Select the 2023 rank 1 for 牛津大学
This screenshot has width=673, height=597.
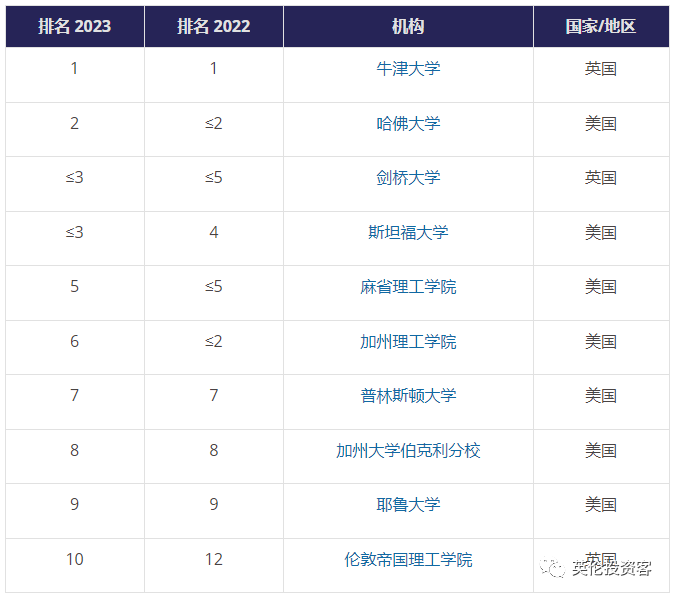click(75, 68)
